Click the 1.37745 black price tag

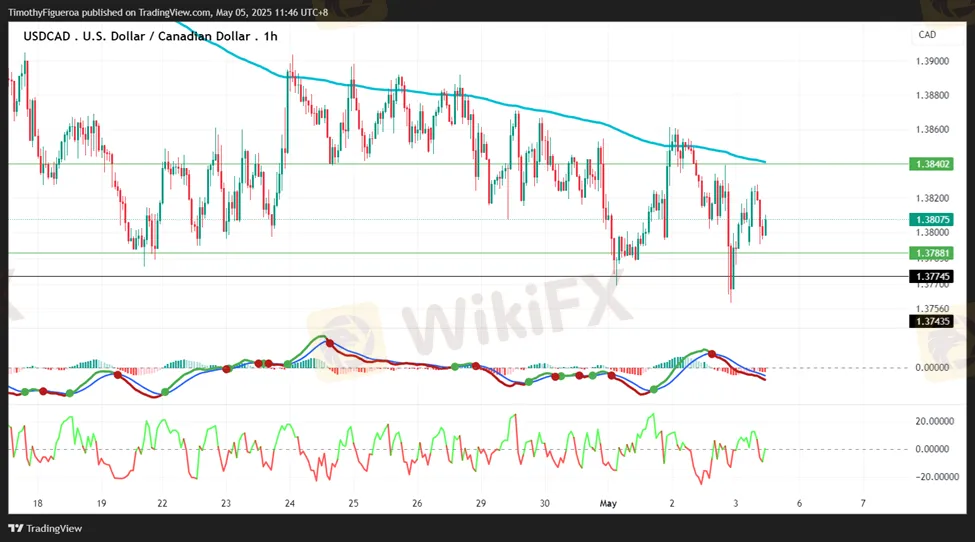[x=930, y=276]
